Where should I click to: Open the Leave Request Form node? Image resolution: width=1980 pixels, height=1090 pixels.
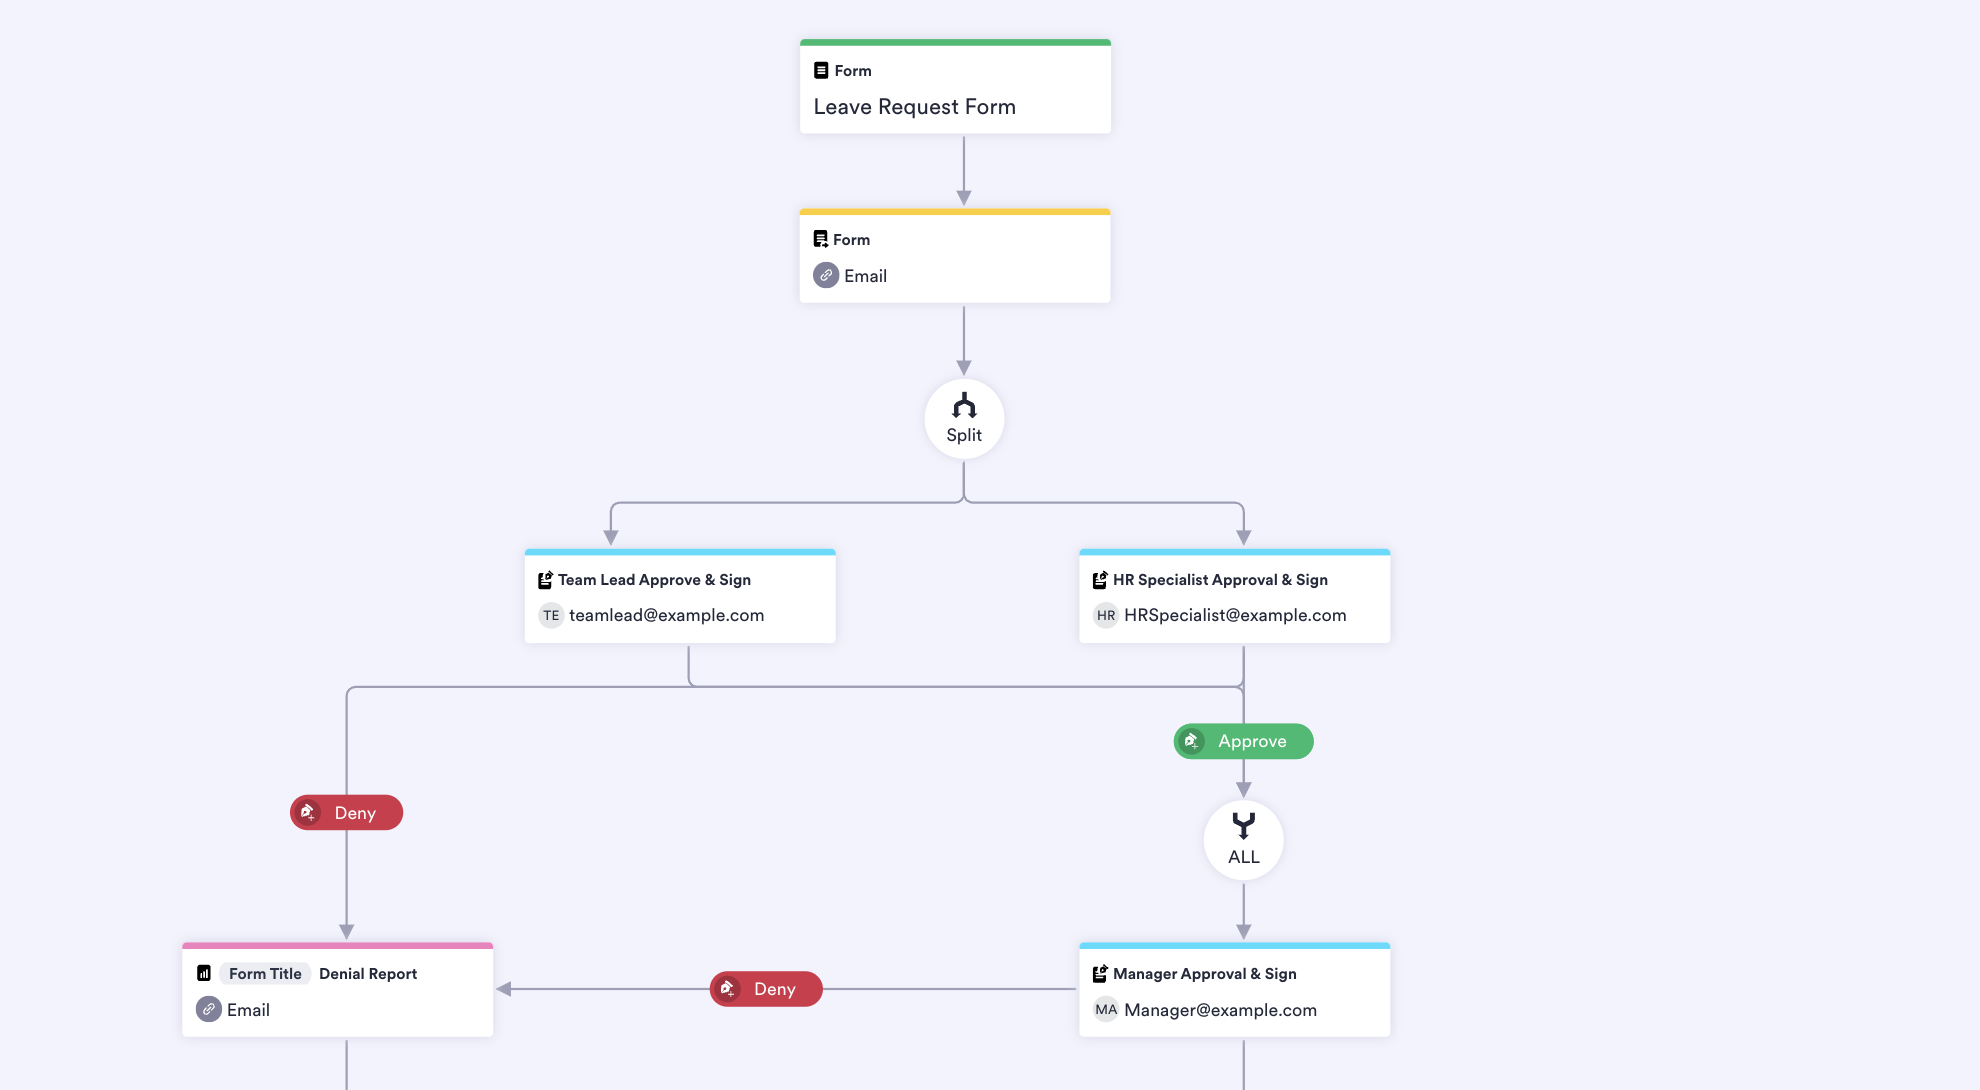point(955,88)
